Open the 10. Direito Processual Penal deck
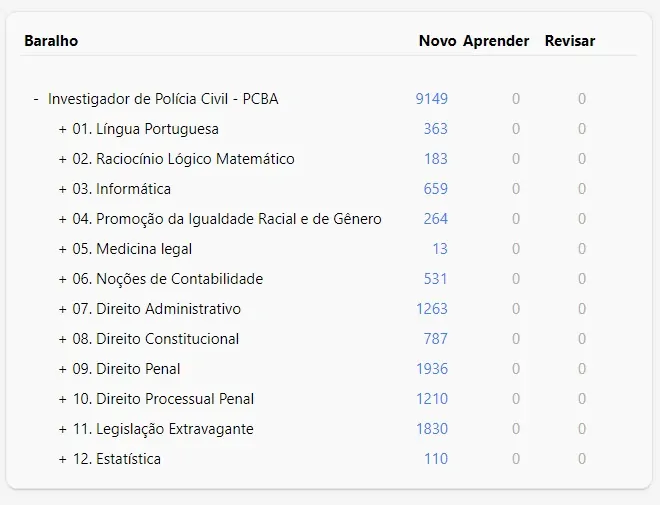This screenshot has width=660, height=505. 163,399
